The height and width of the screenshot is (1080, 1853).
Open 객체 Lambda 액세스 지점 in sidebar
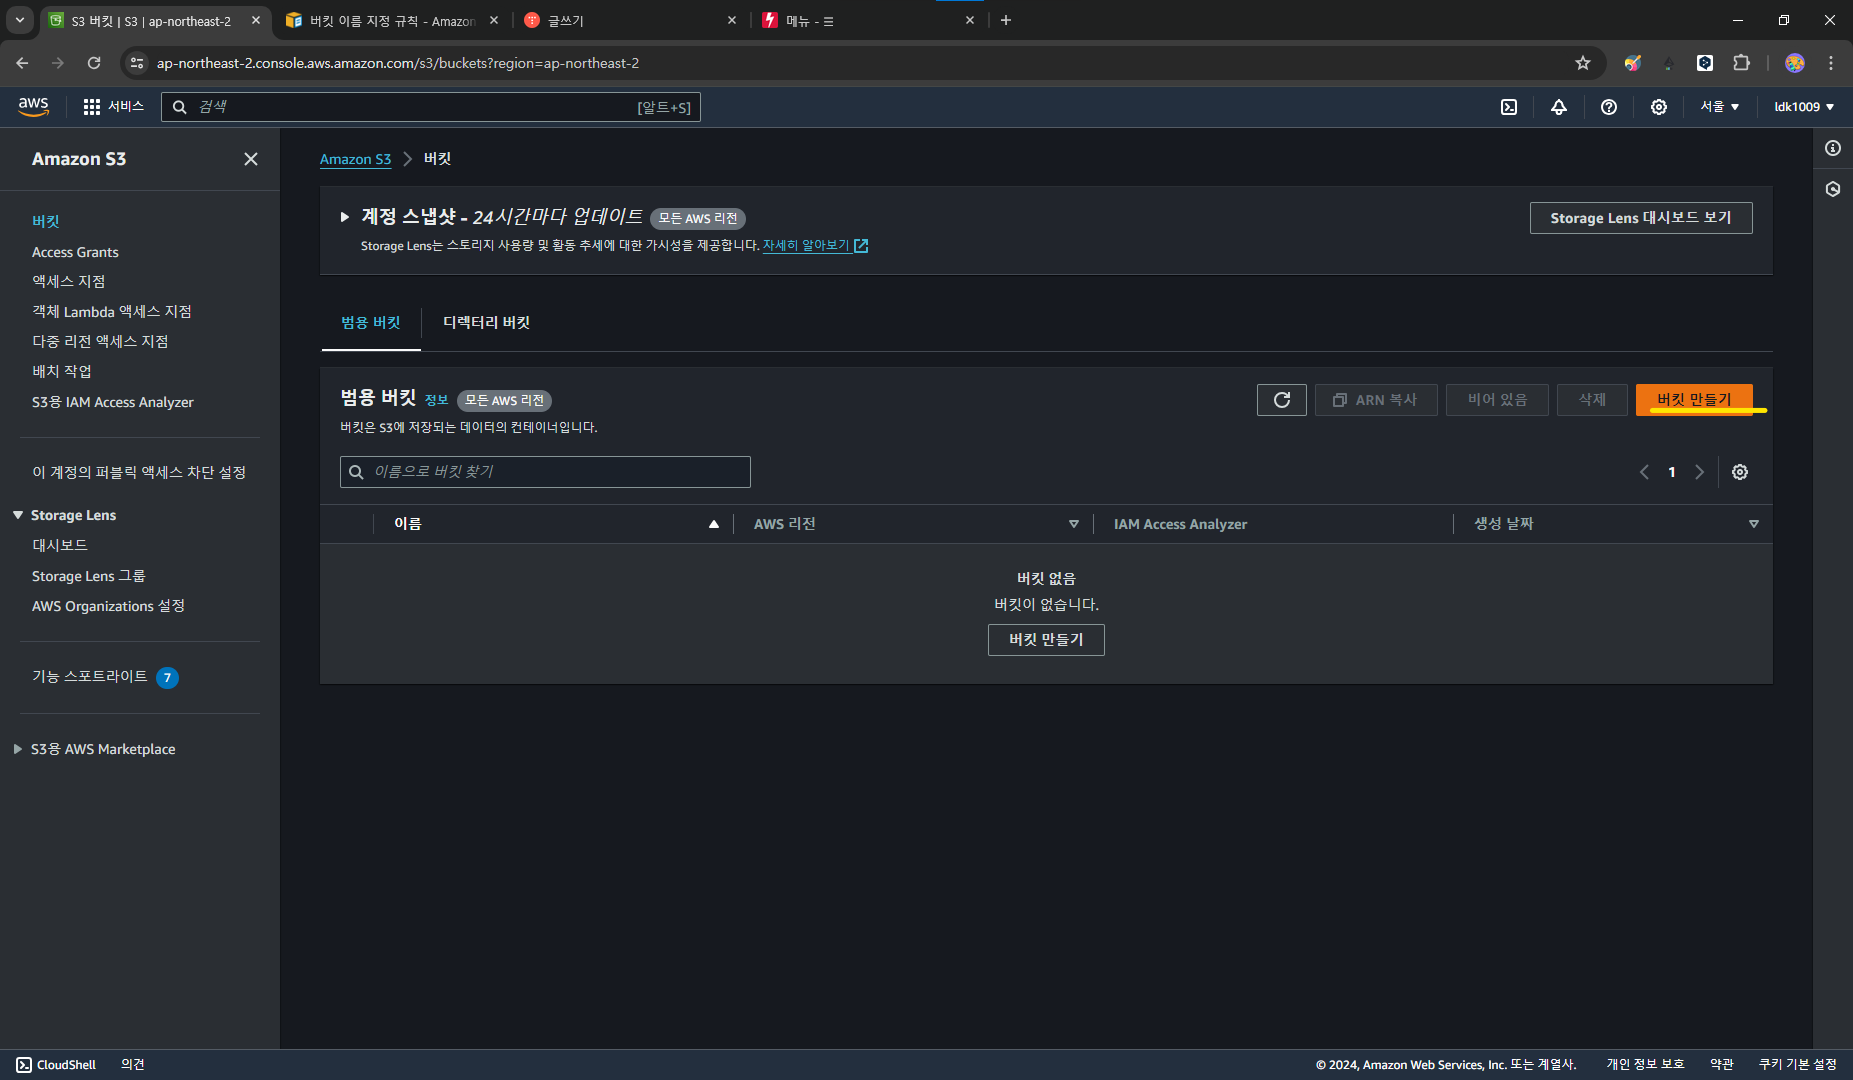112,312
